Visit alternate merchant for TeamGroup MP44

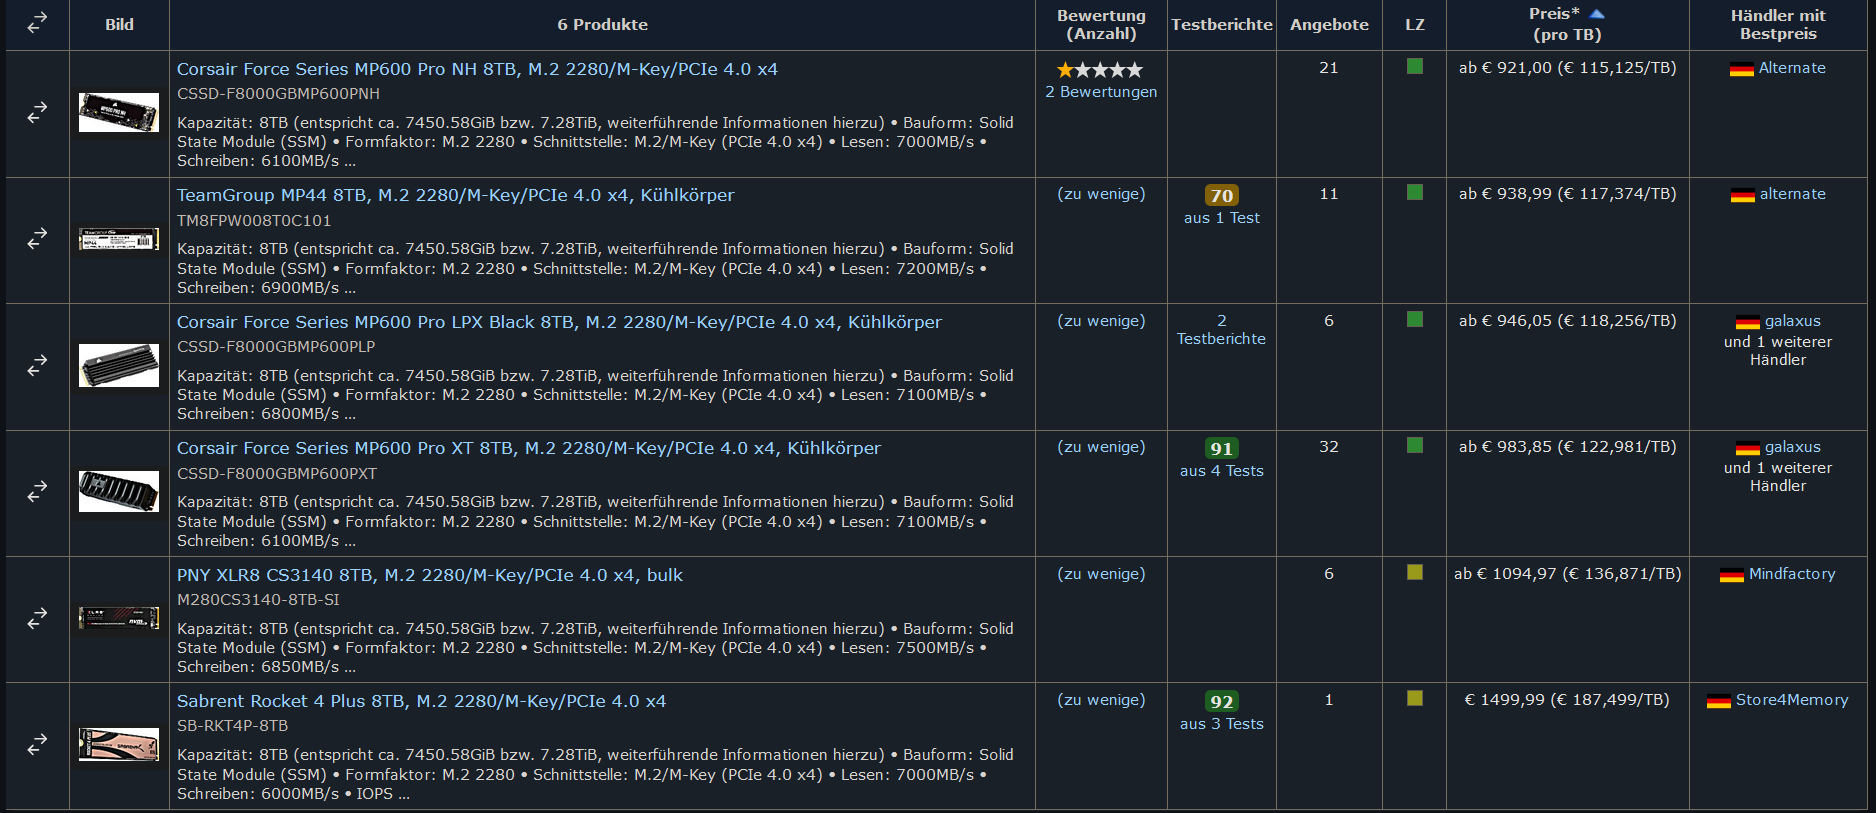(1792, 194)
